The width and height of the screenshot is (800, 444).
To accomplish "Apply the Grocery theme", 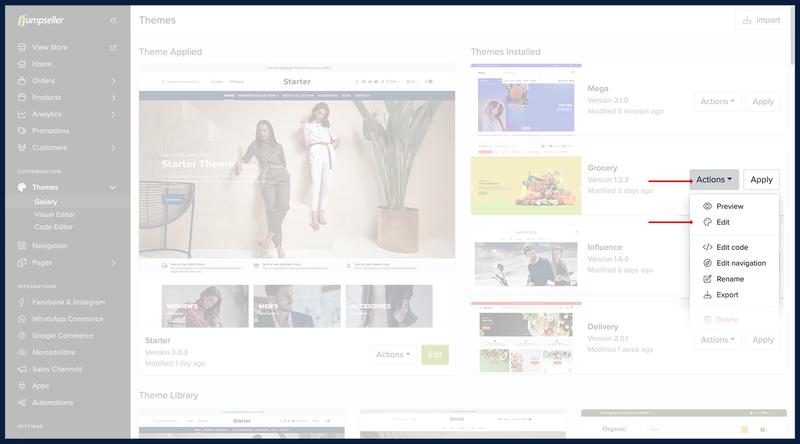I will pyautogui.click(x=761, y=180).
